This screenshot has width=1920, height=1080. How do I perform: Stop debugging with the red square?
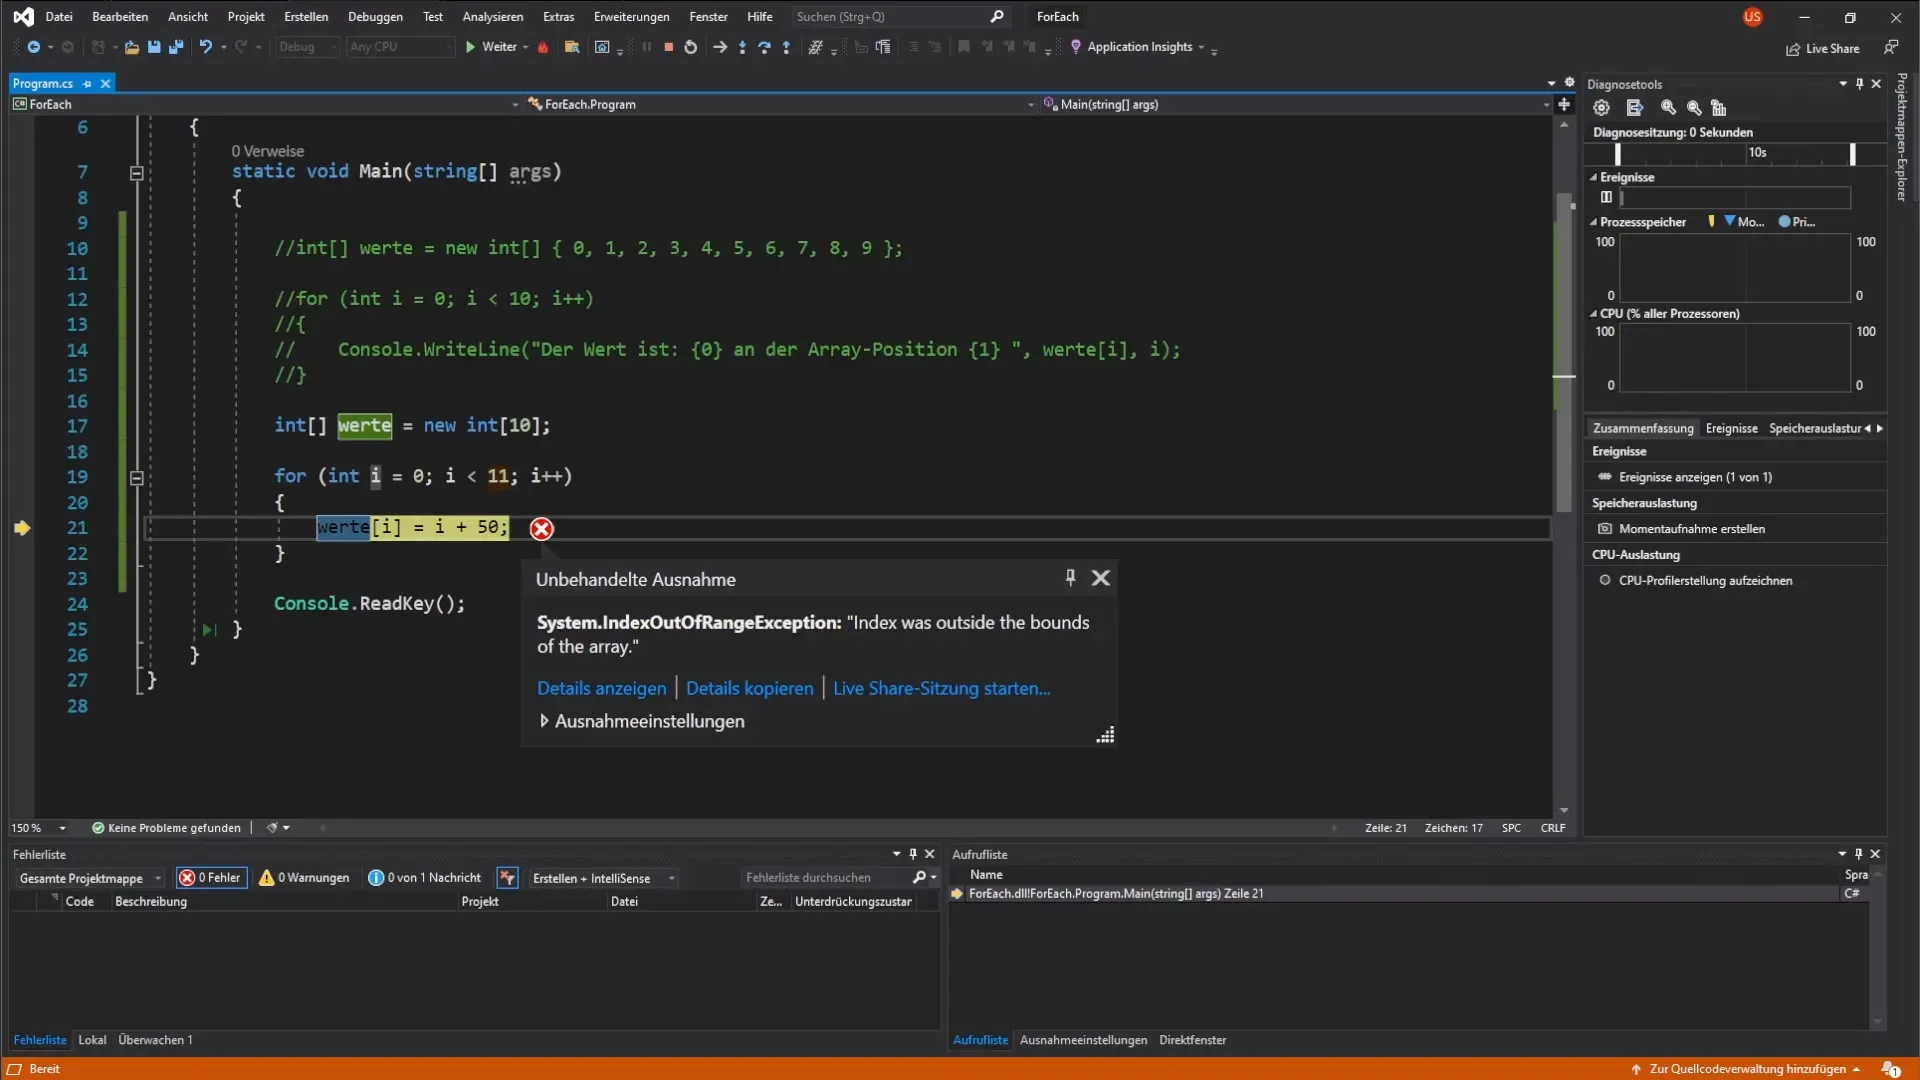(x=668, y=47)
